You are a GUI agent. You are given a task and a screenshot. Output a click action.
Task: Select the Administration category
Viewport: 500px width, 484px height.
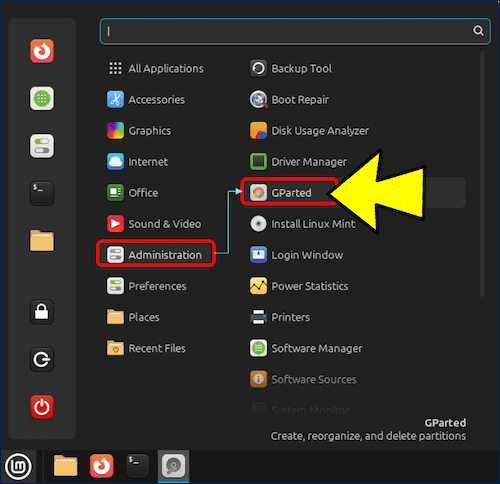pos(156,255)
